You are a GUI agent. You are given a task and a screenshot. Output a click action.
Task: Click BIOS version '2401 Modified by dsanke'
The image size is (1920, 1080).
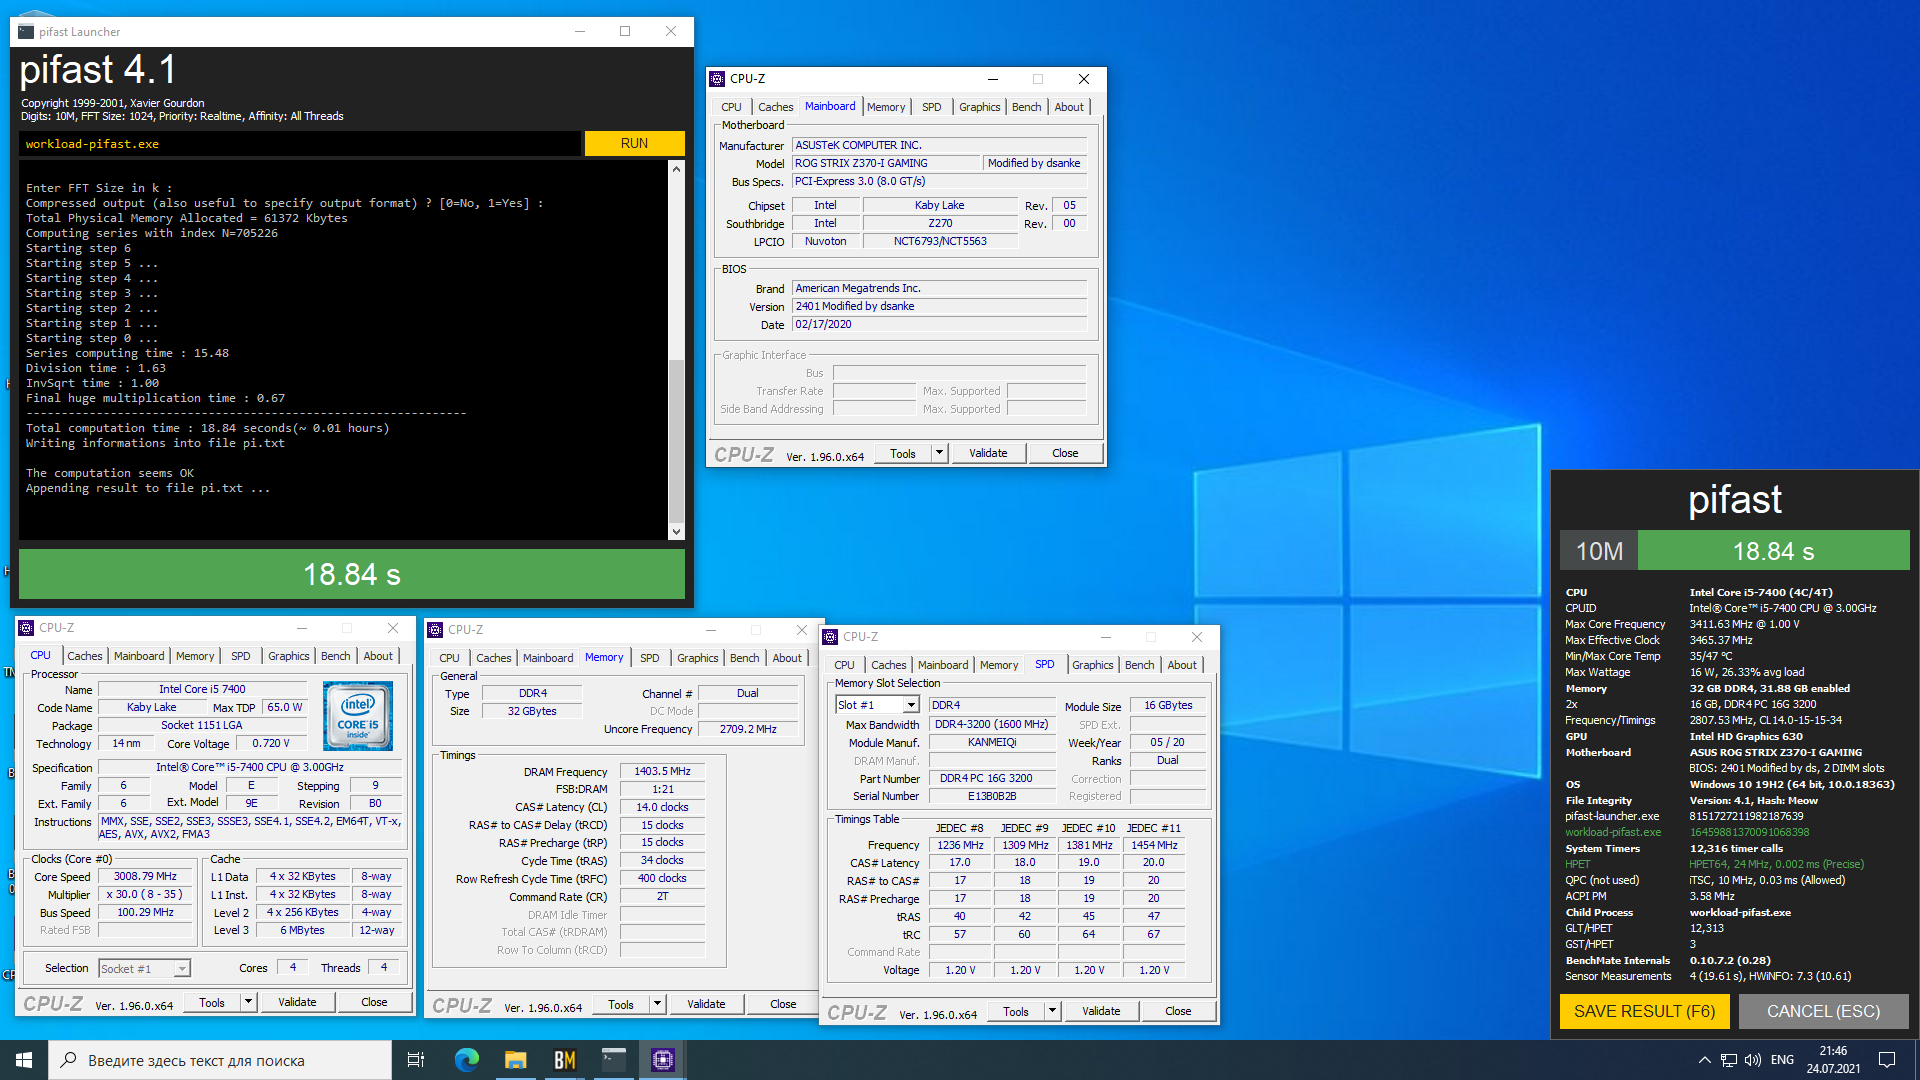tap(939, 306)
